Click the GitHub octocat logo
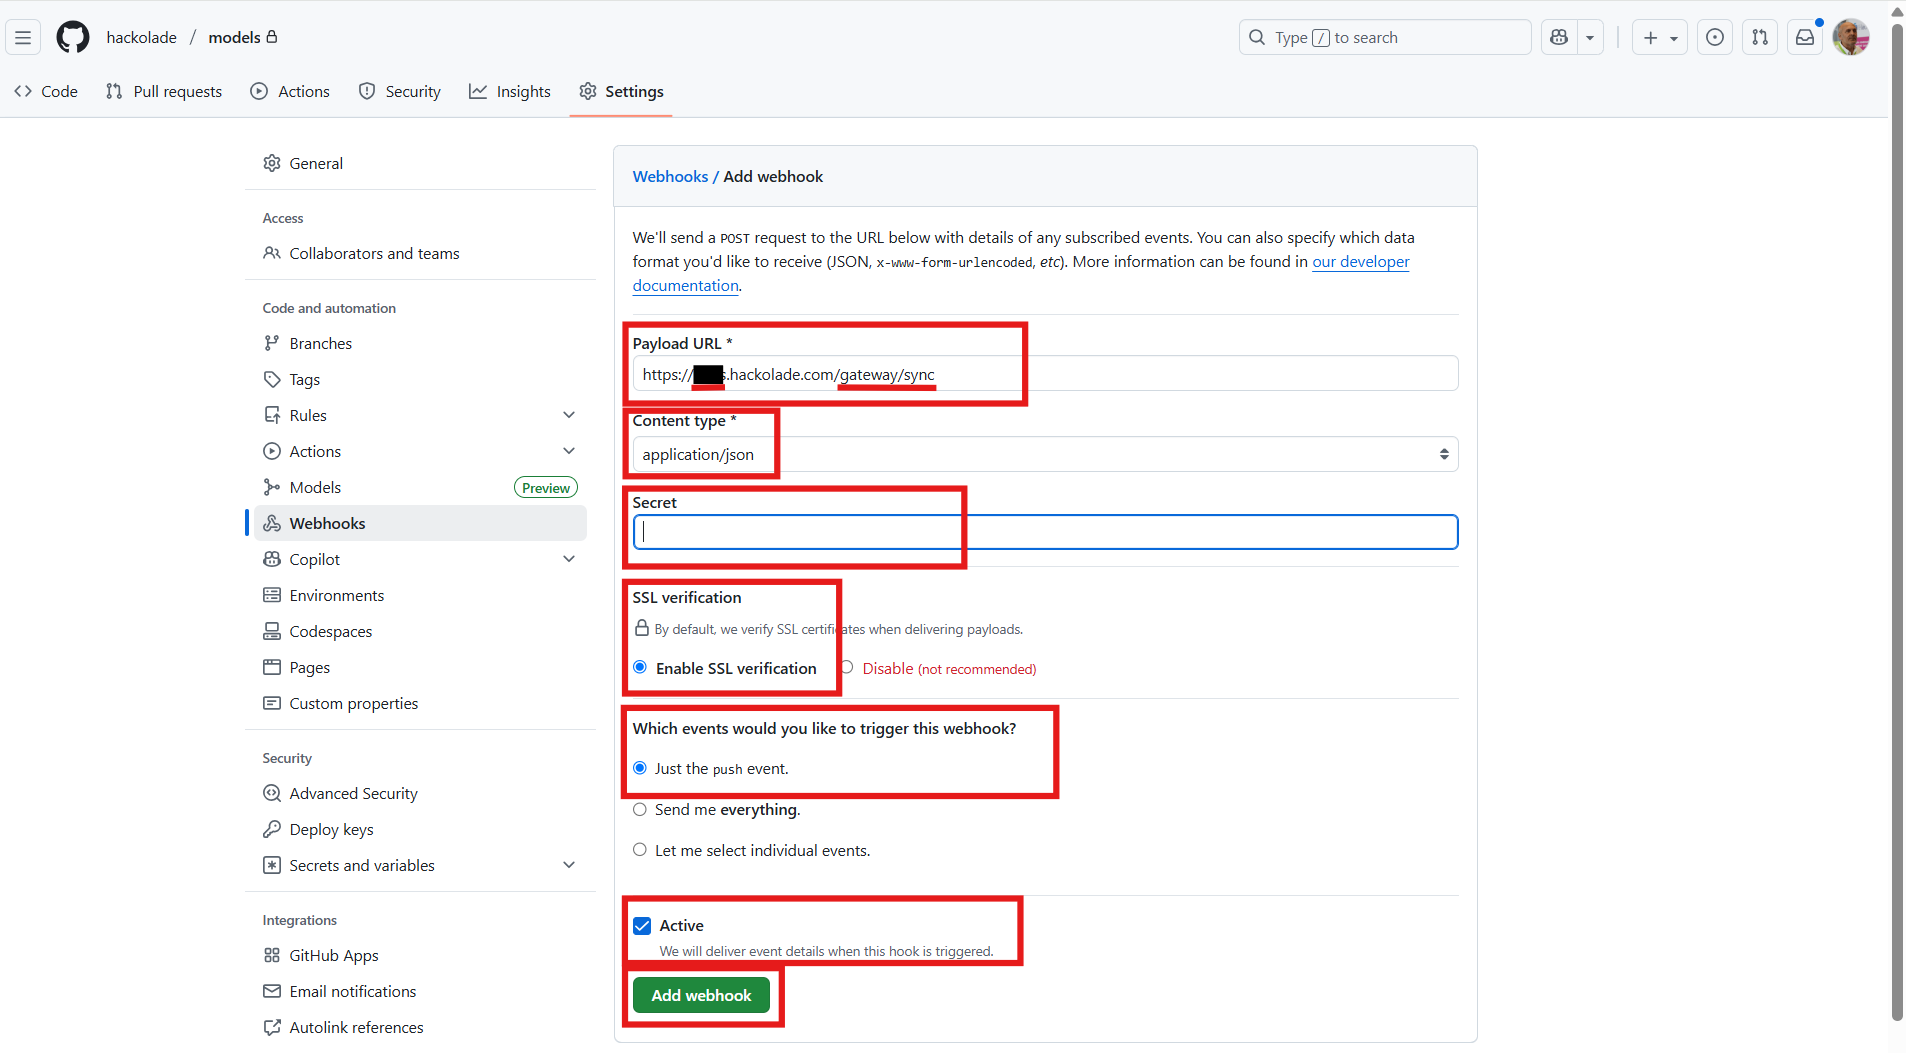Screen dimensions: 1906x1053 (x=73, y=37)
